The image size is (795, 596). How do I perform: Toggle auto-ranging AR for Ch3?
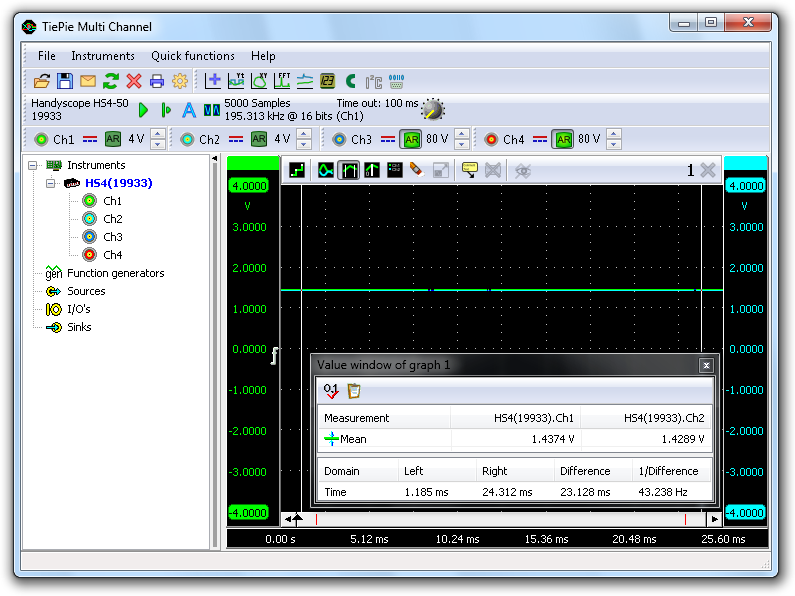[411, 139]
